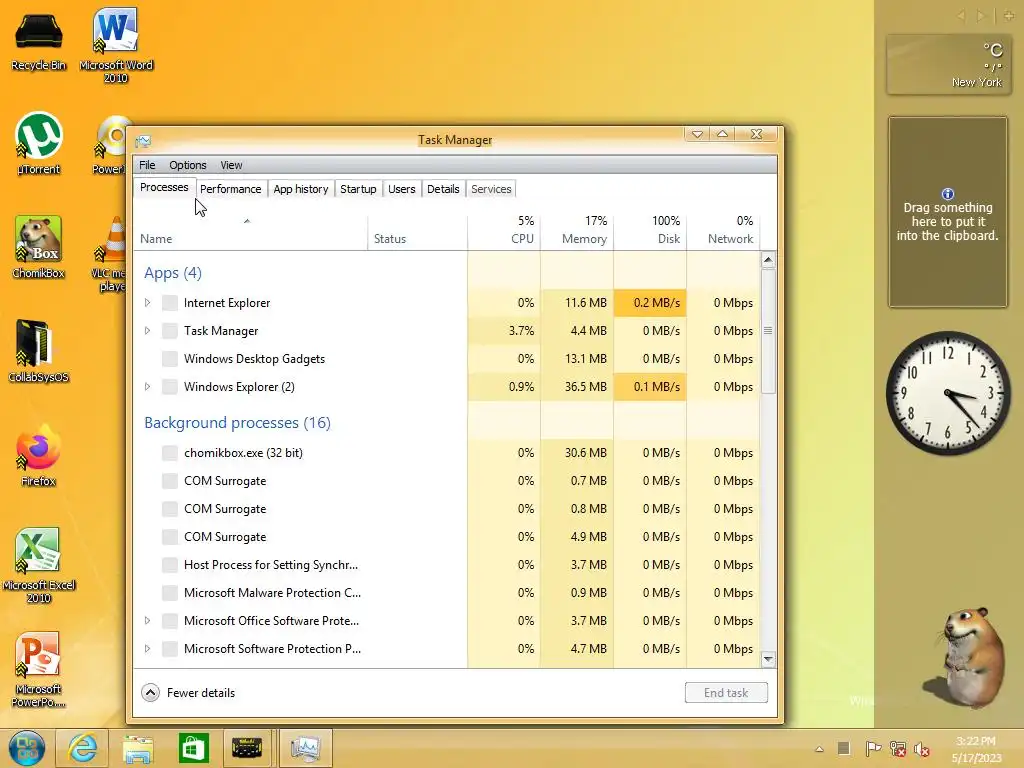This screenshot has height=768, width=1024.
Task: Launch Firefox from the desktop
Action: click(x=39, y=455)
